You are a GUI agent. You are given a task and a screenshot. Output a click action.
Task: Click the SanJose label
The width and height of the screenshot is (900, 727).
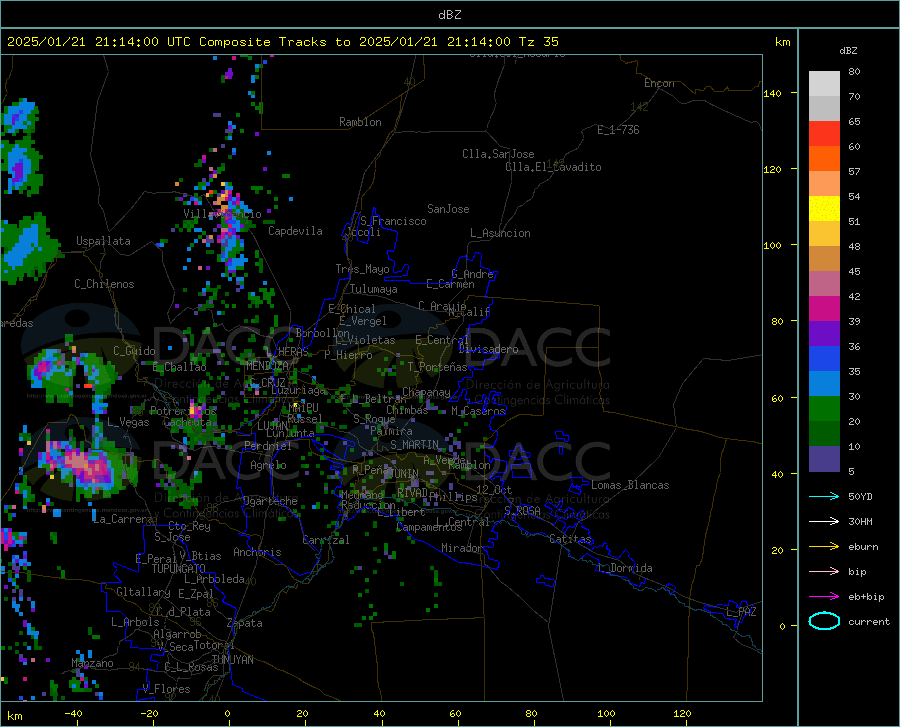point(448,209)
